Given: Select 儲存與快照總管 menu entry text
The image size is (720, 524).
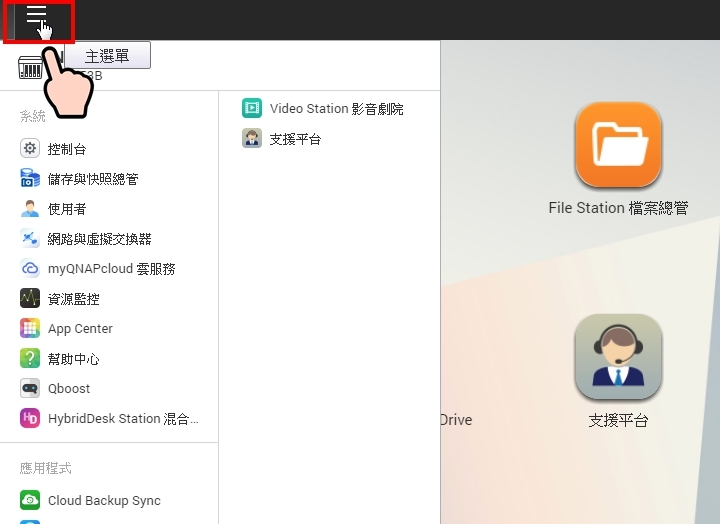Looking at the screenshot, I should click(93, 179).
